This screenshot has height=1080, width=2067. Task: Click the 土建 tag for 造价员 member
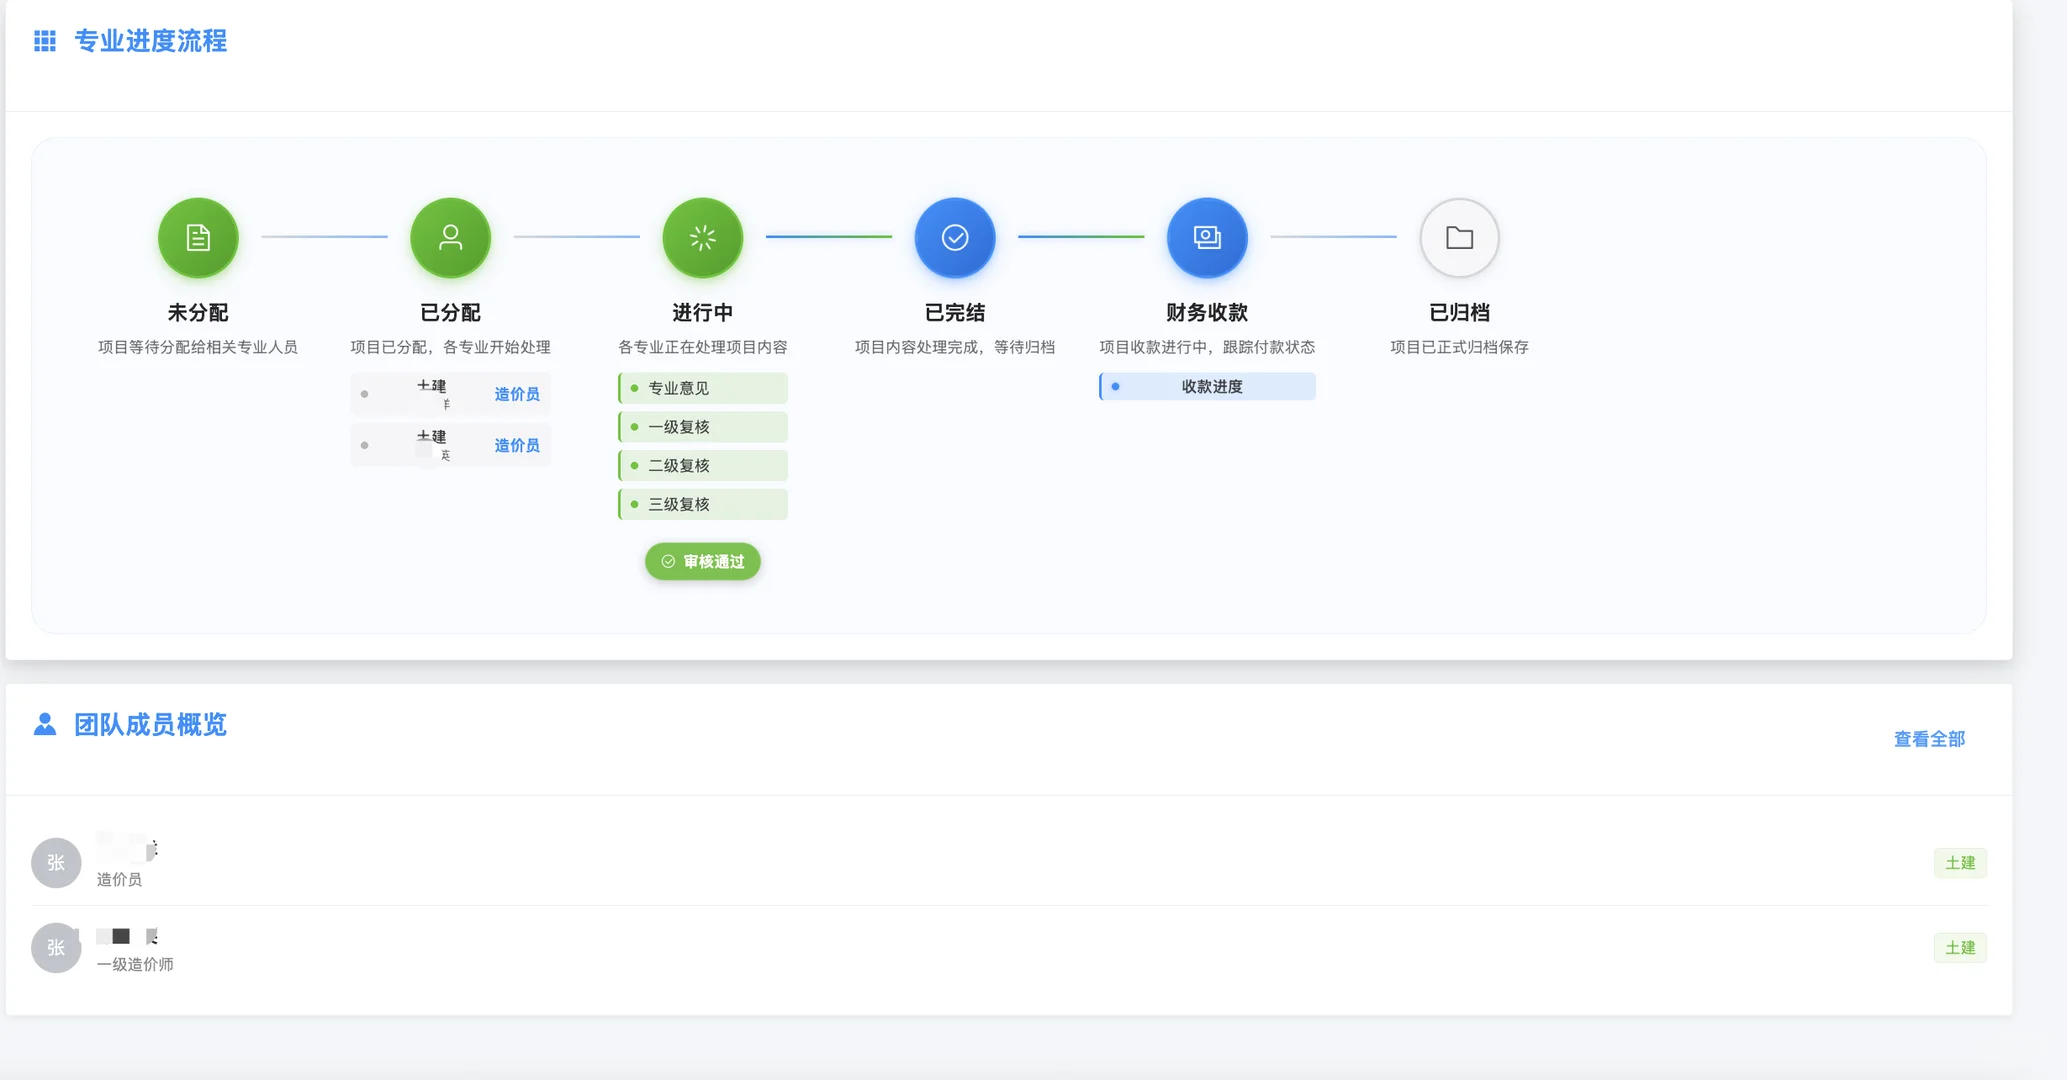(1960, 862)
